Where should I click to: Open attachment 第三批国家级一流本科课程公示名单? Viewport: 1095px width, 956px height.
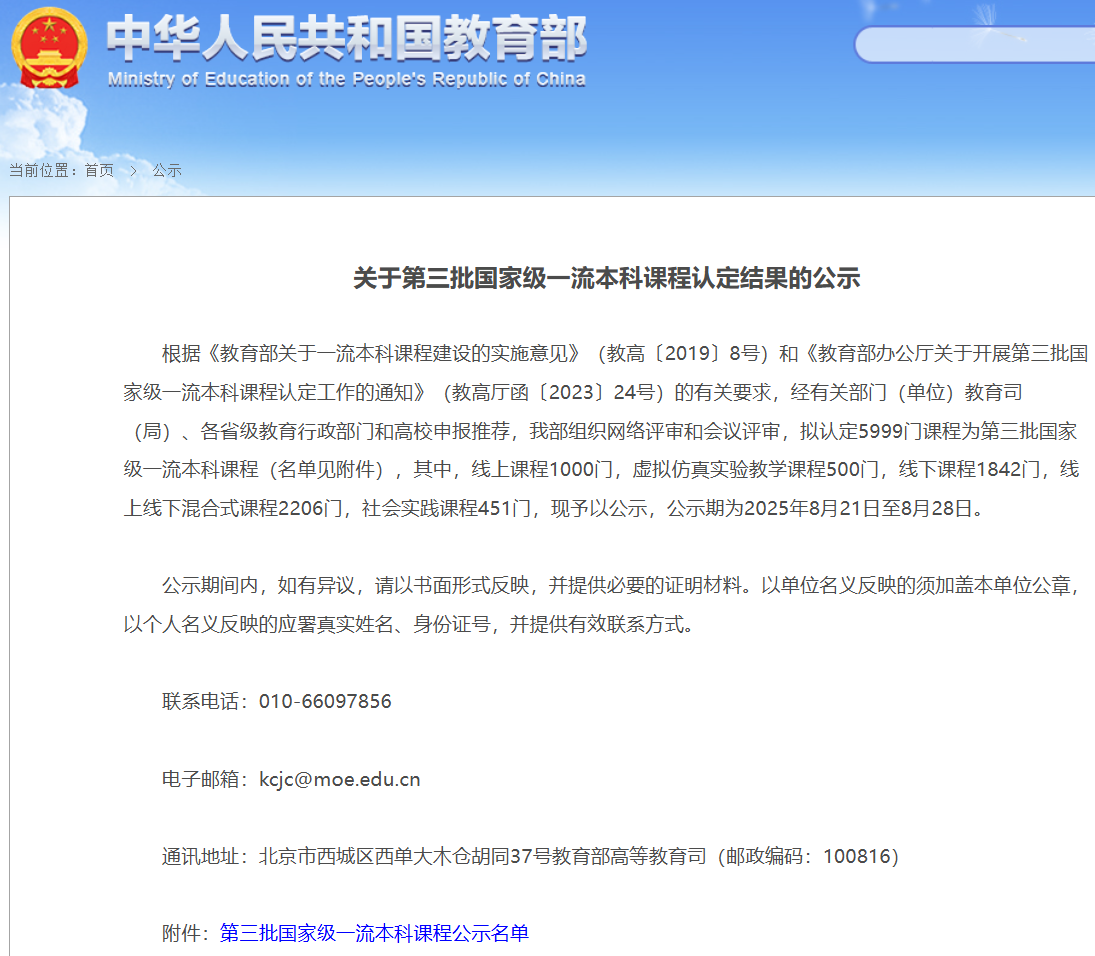point(374,933)
